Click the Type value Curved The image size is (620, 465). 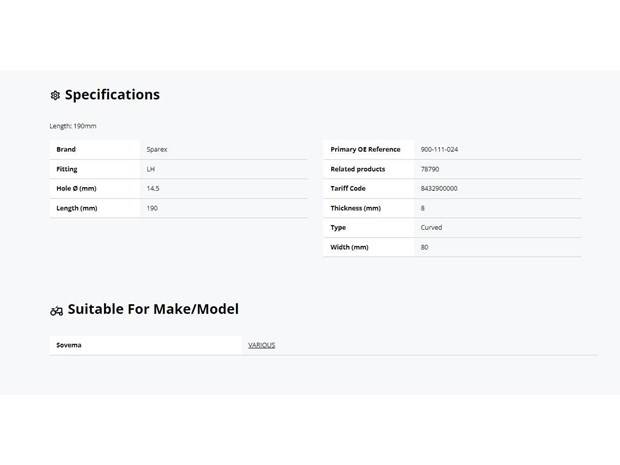431,227
